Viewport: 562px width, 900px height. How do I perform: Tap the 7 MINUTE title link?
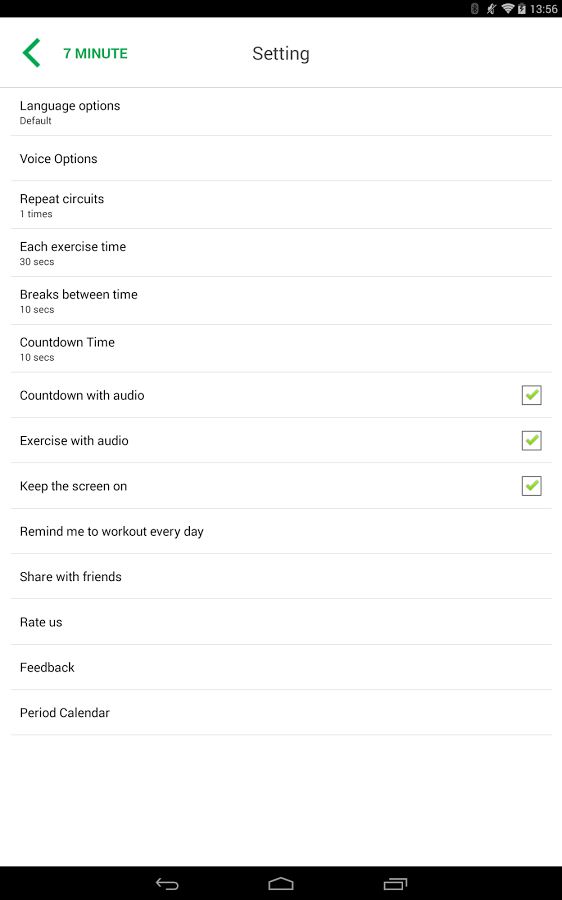coord(95,53)
